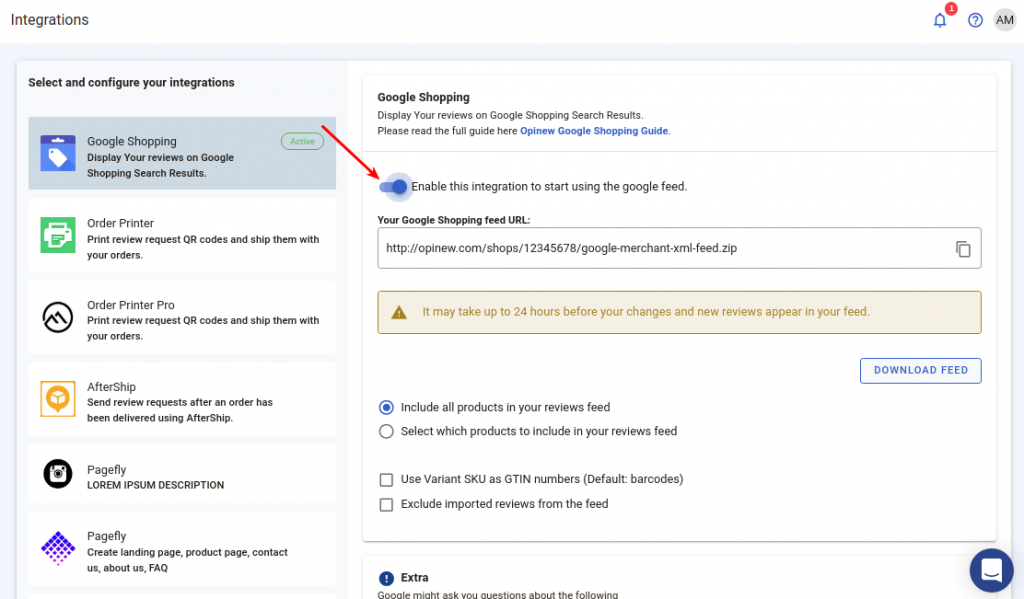
Task: Click the 'Your Google Shopping feed URL:' label
Action: [454, 220]
